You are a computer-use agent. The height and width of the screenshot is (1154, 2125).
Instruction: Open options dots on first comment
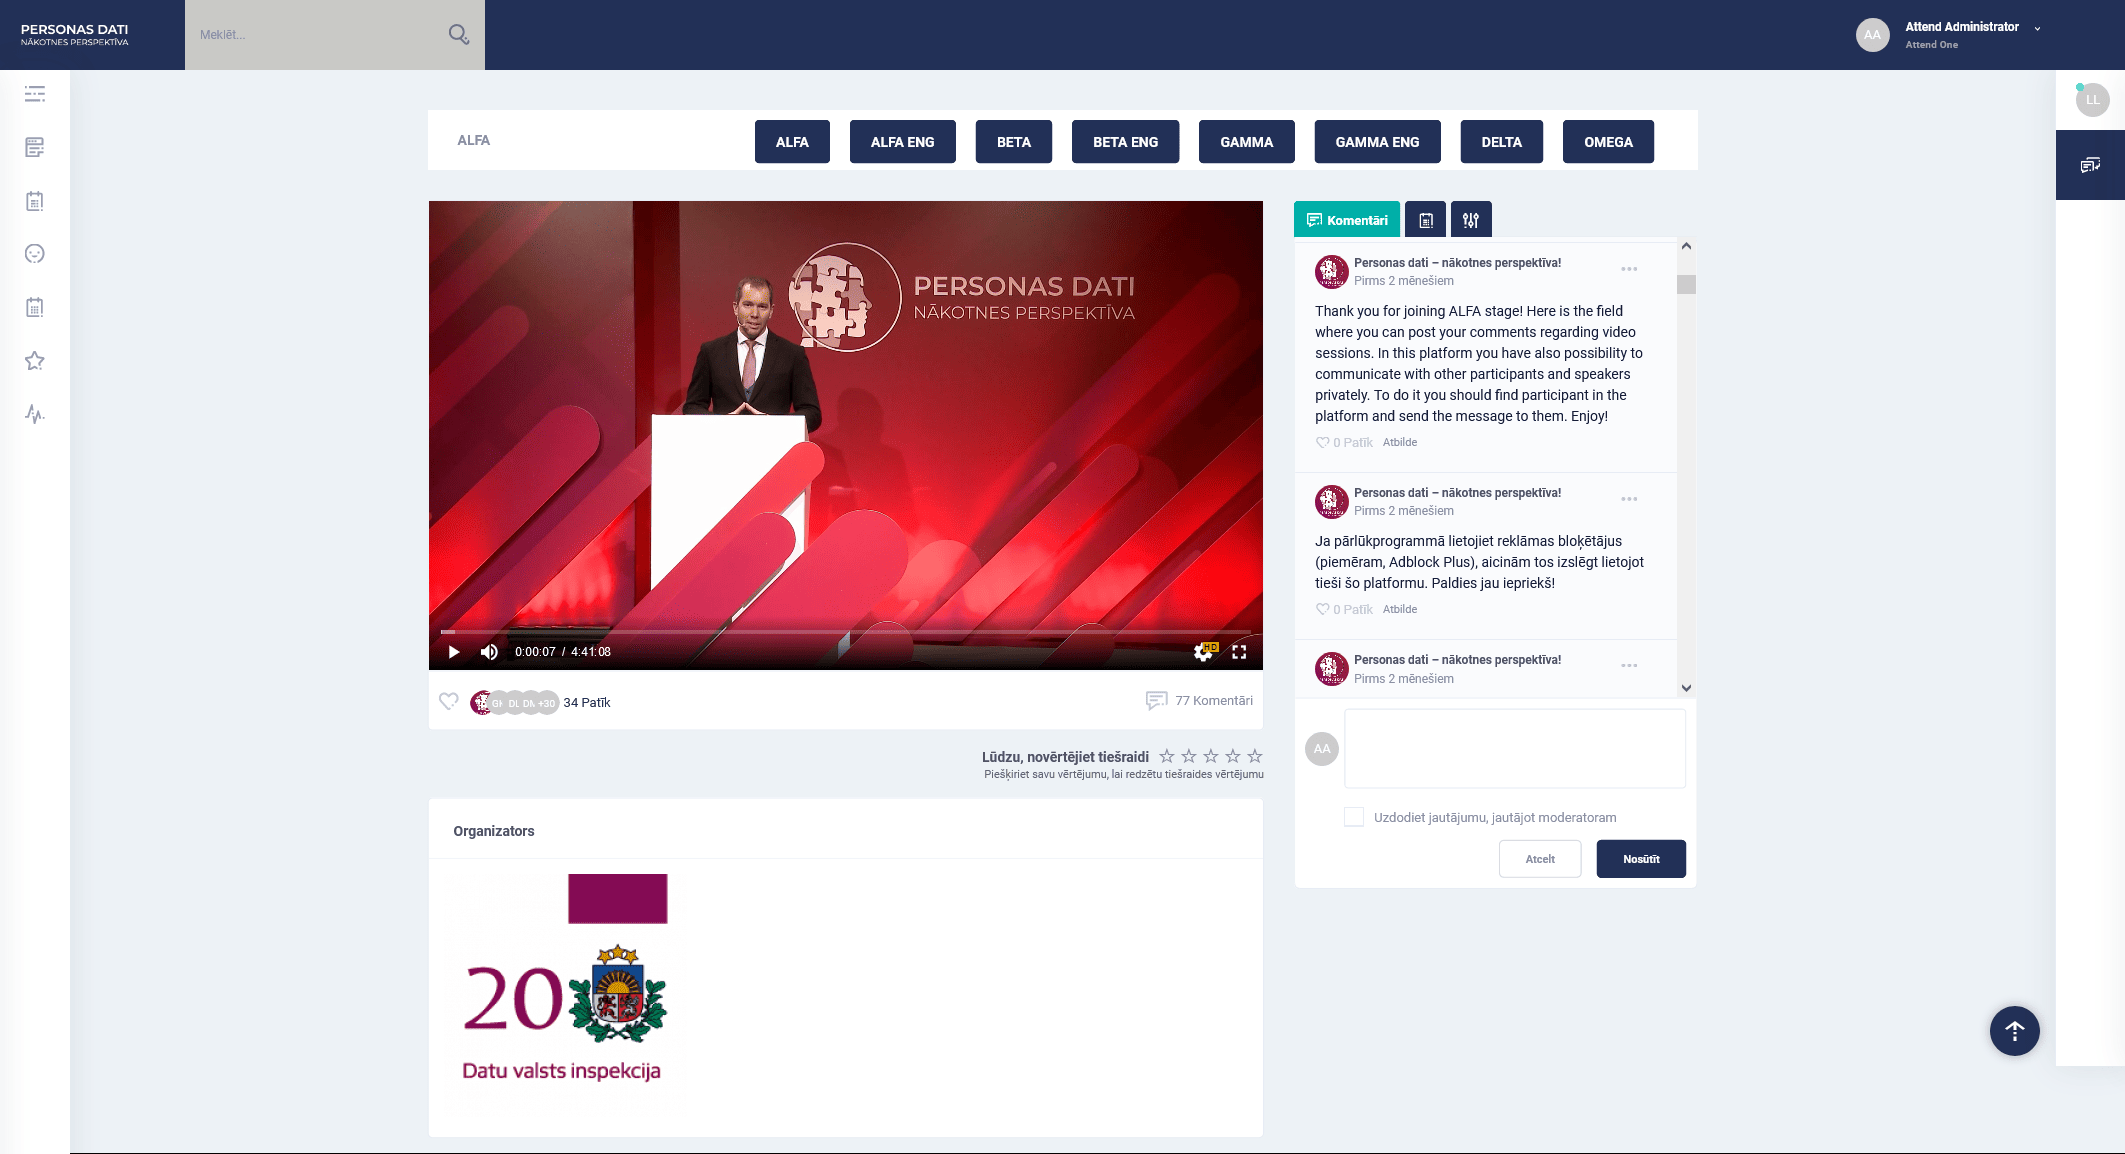1629,269
